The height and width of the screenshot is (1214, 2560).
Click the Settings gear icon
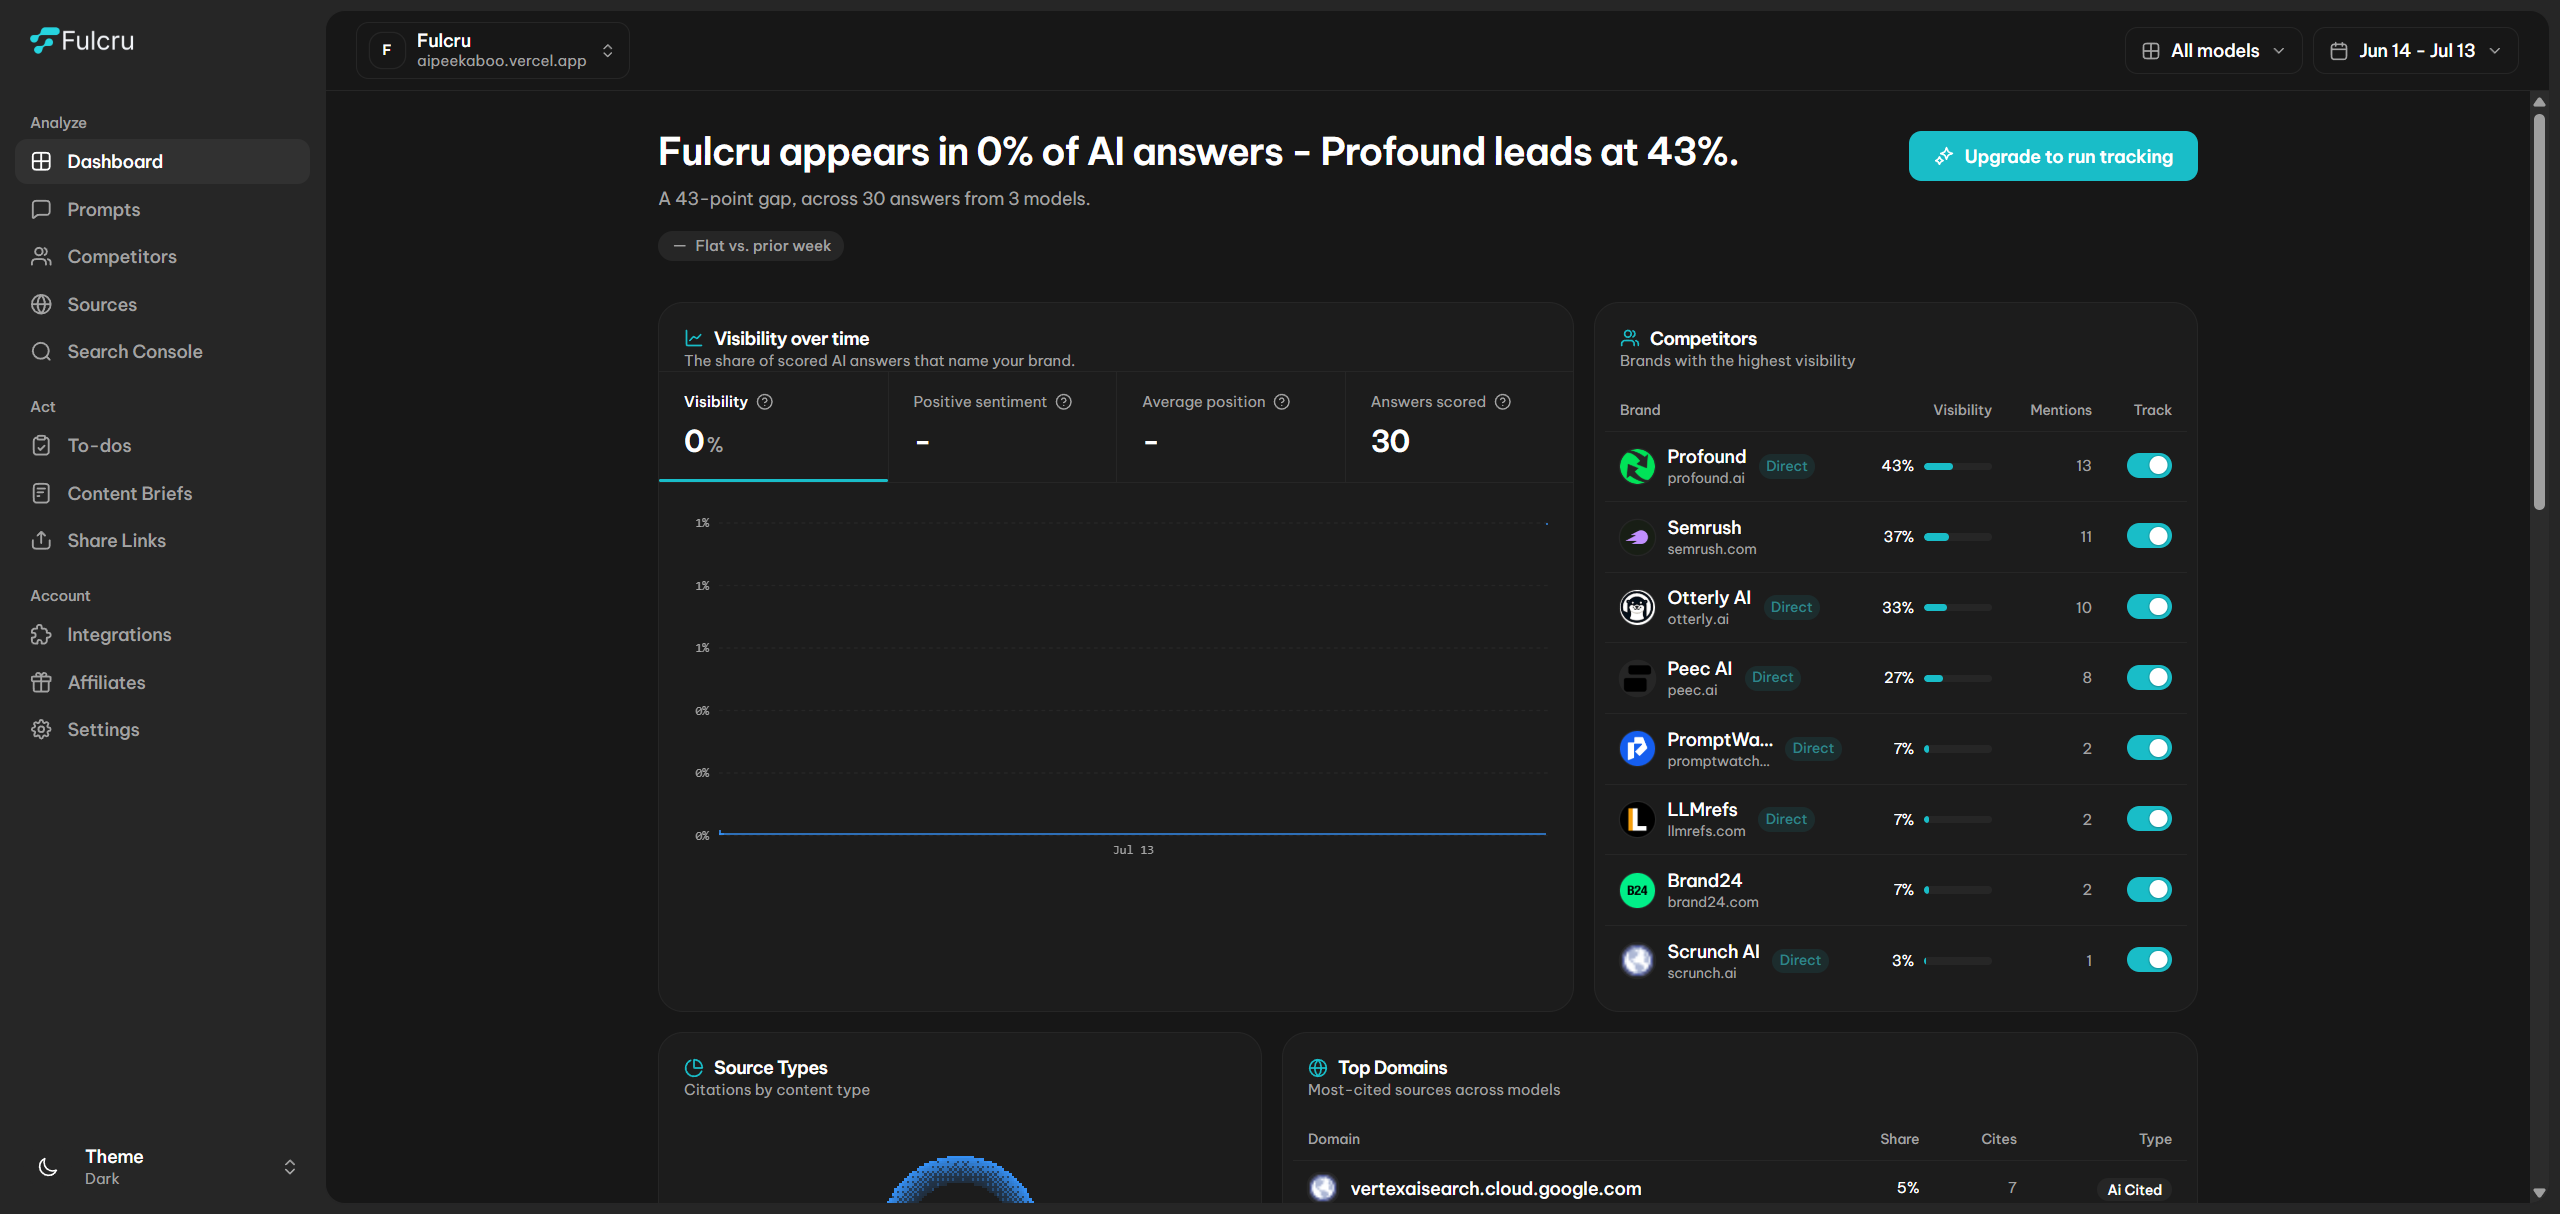(x=41, y=729)
